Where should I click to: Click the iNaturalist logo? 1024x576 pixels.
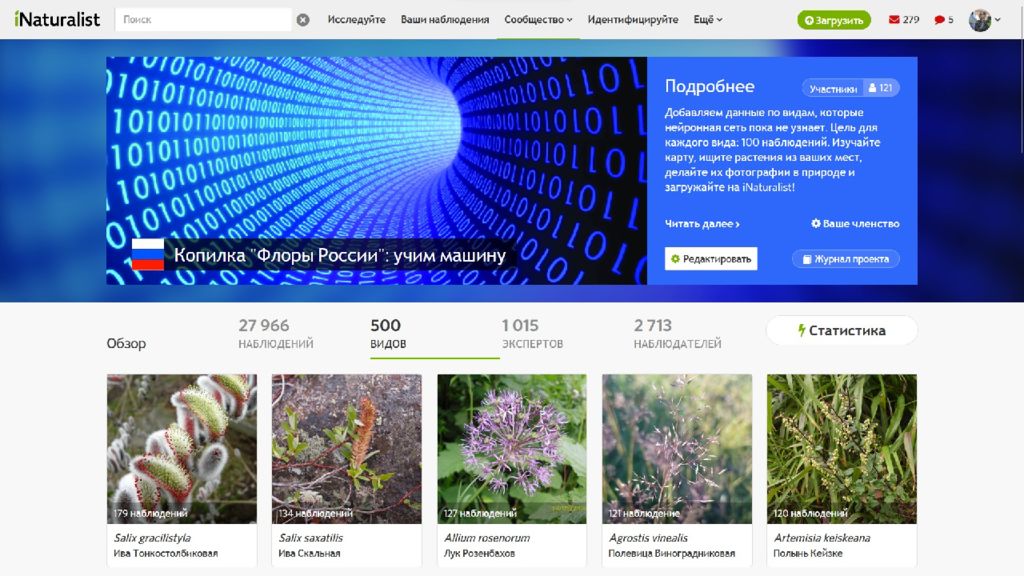click(57, 19)
